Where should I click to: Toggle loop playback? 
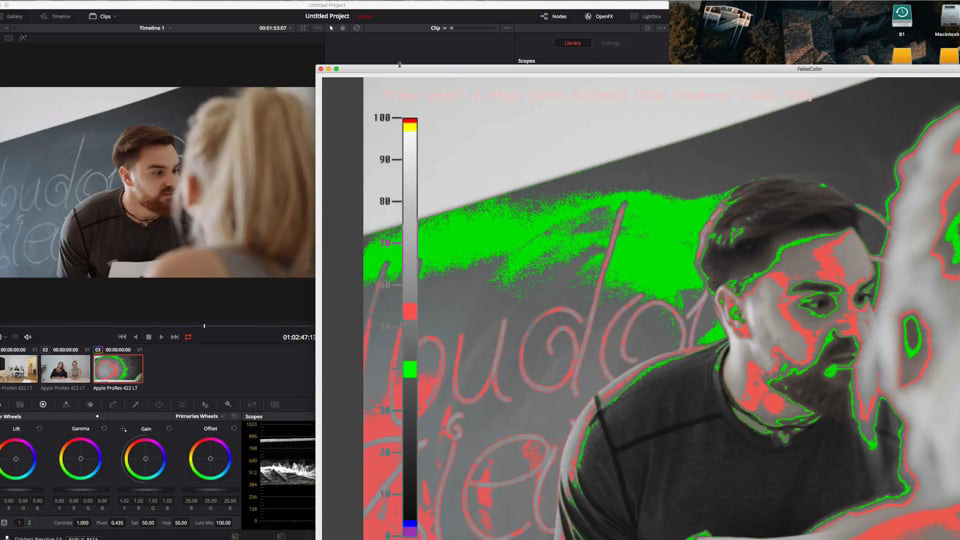(188, 337)
